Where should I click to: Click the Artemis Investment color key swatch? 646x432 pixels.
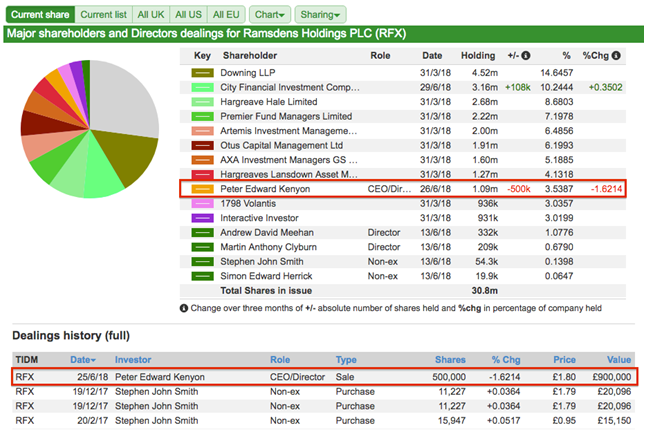[202, 131]
